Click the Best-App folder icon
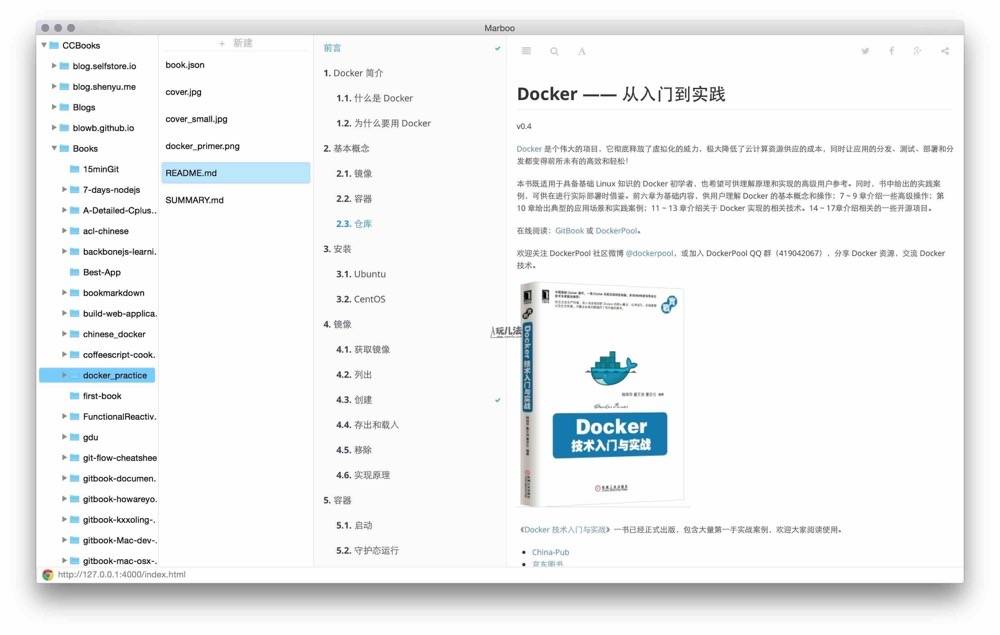 (75, 272)
